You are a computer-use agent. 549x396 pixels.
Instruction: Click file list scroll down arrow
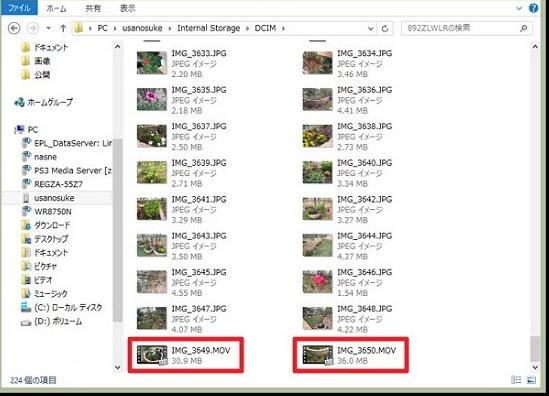tap(535, 367)
